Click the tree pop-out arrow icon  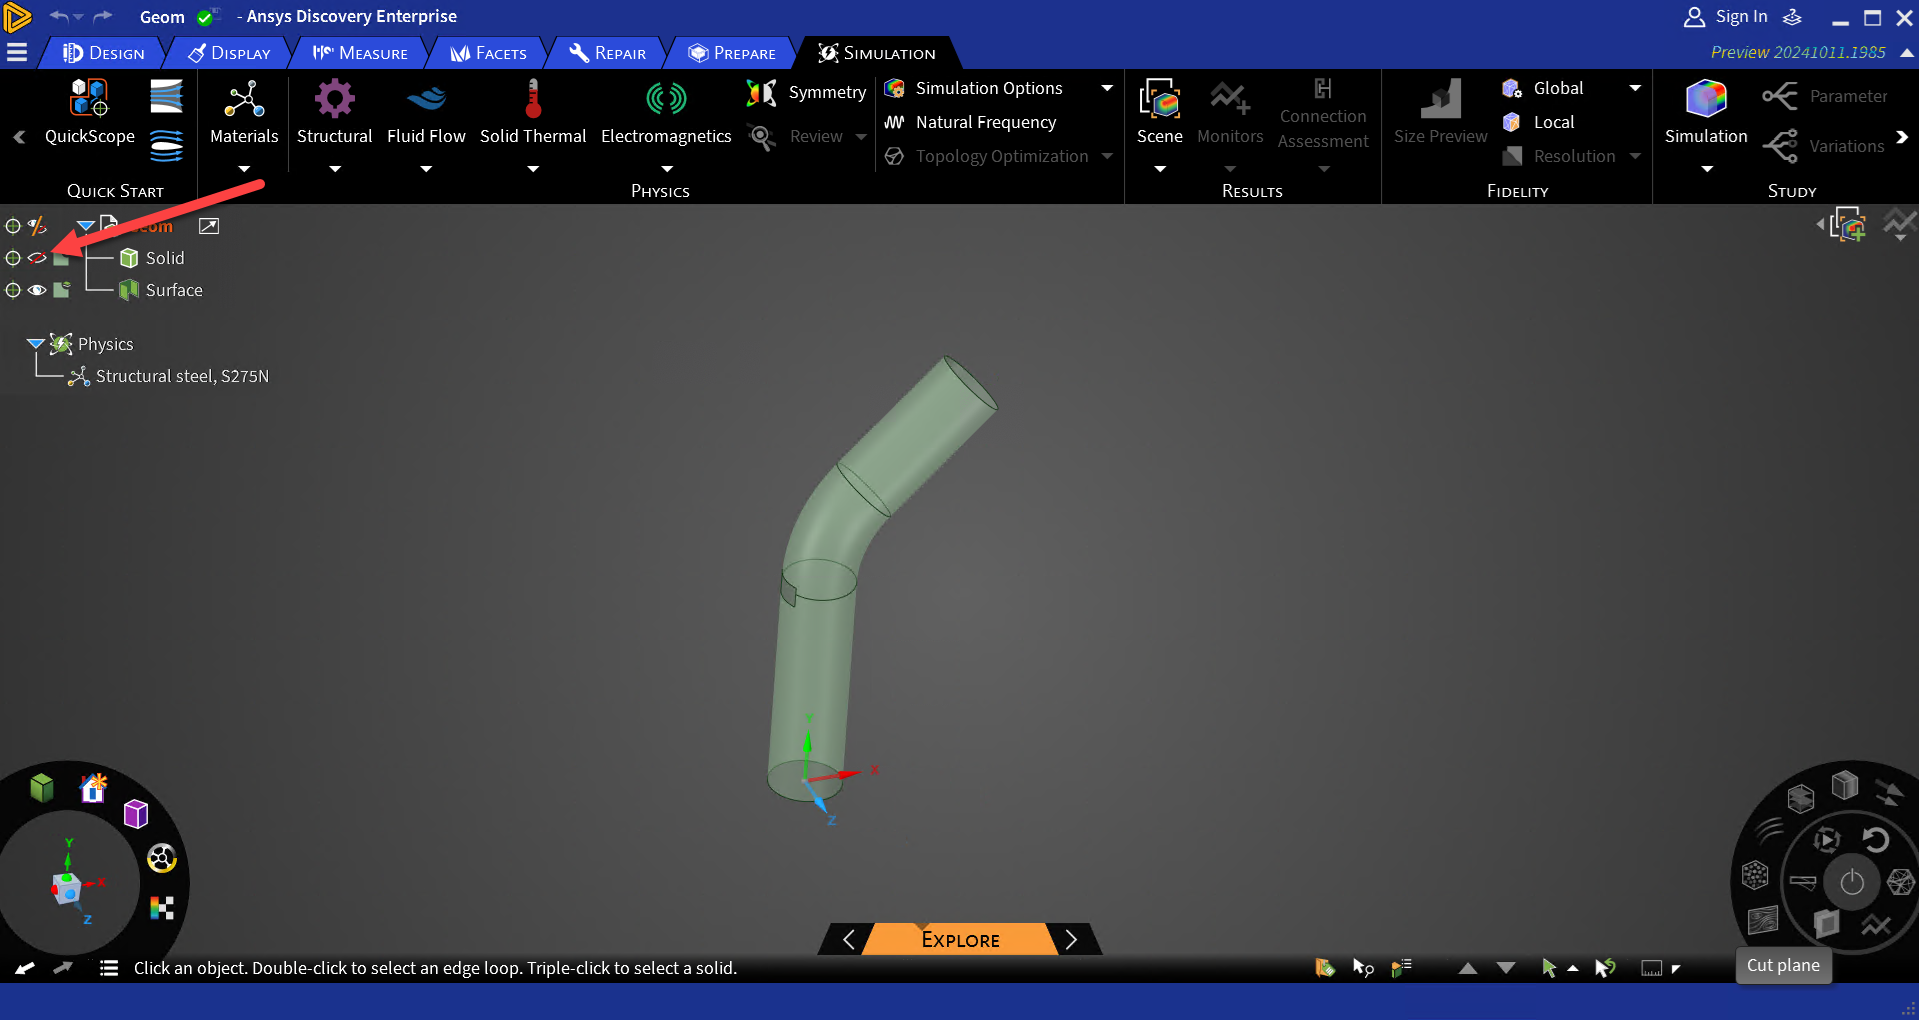tap(208, 226)
